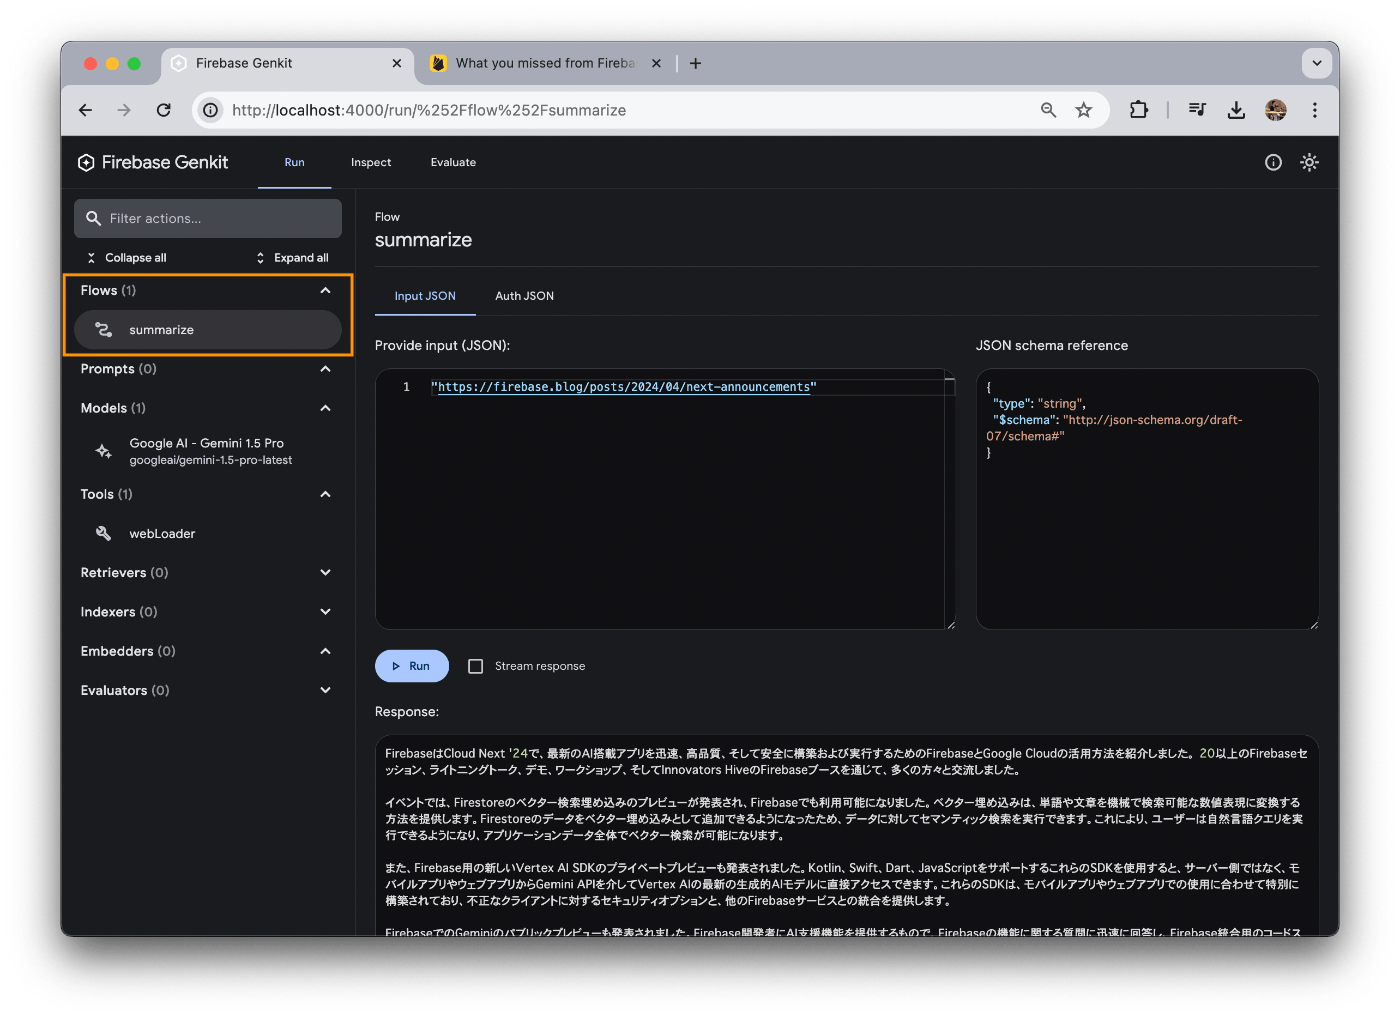Screen dimensions: 1400x1017
Task: Switch to 'What you missed from Firebase' tab
Action: pyautogui.click(x=545, y=63)
